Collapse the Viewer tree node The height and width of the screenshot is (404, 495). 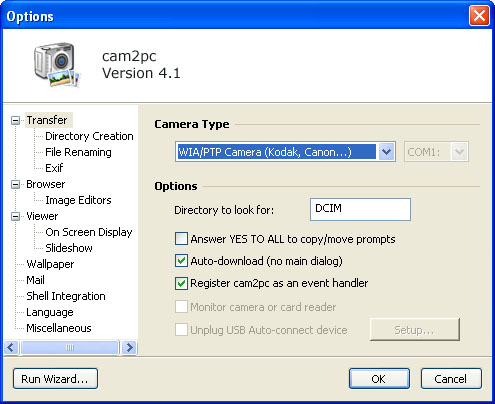click(x=15, y=216)
